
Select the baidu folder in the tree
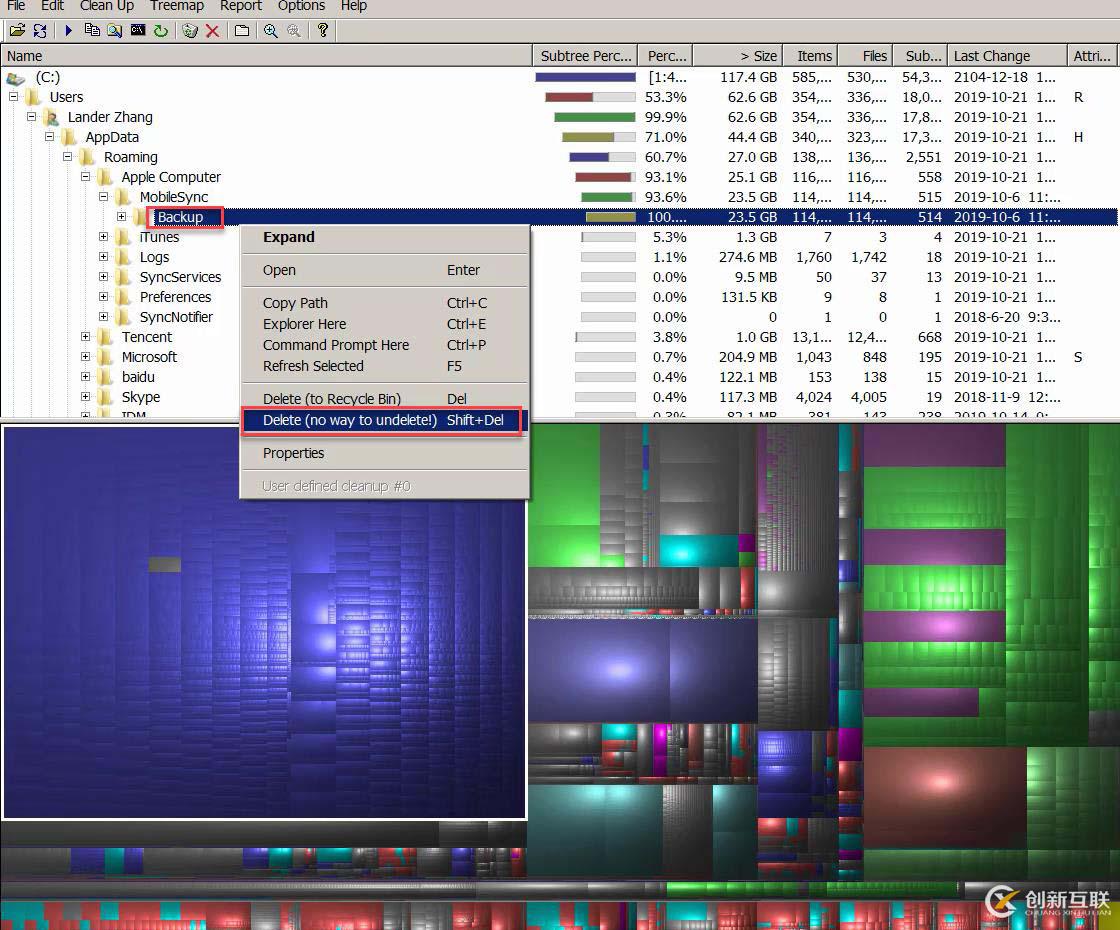pyautogui.click(x=138, y=377)
